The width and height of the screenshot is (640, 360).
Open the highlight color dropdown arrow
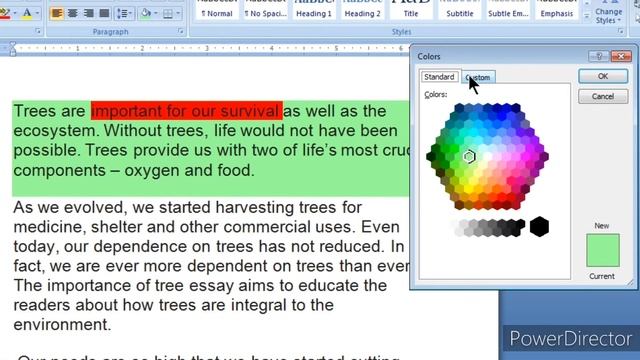(14, 13)
